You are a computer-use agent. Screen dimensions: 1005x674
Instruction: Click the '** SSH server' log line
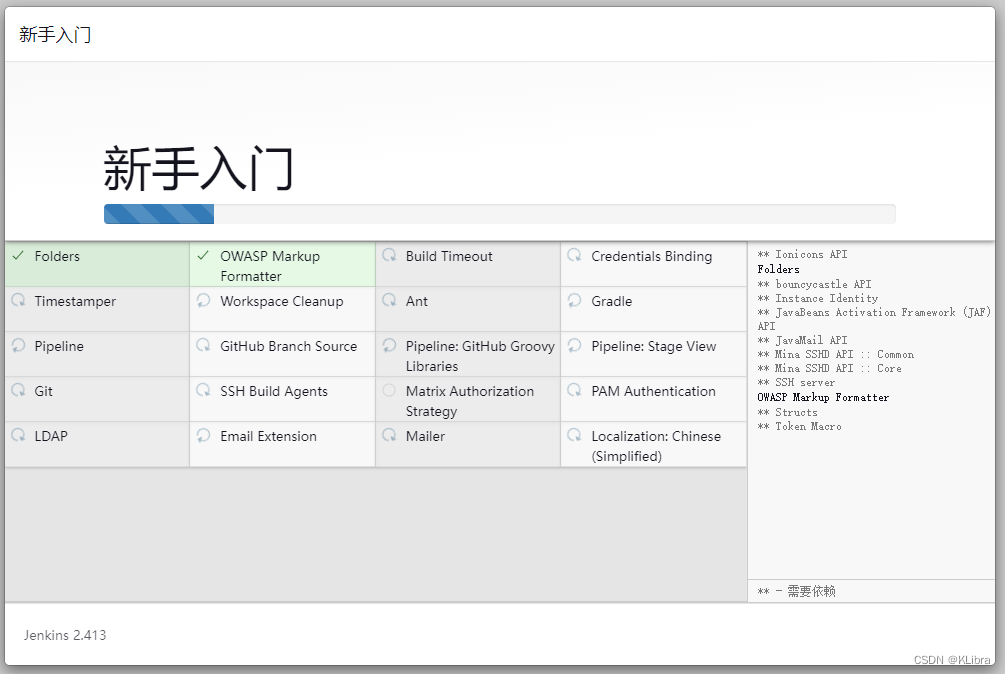click(796, 382)
